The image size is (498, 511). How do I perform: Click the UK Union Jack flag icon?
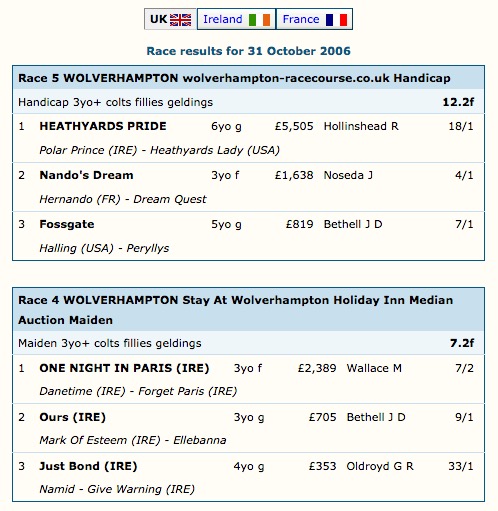pos(180,20)
